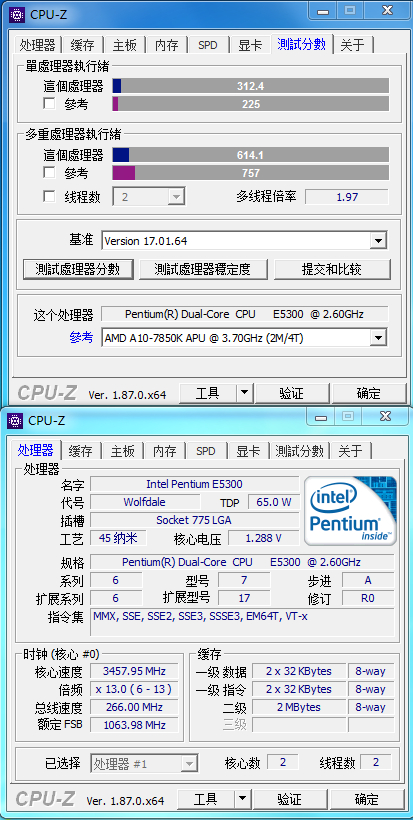Screen dimensions: 413x820
Task: Click CPU-Z app icon in upper window title bar
Action: [x=17, y=14]
